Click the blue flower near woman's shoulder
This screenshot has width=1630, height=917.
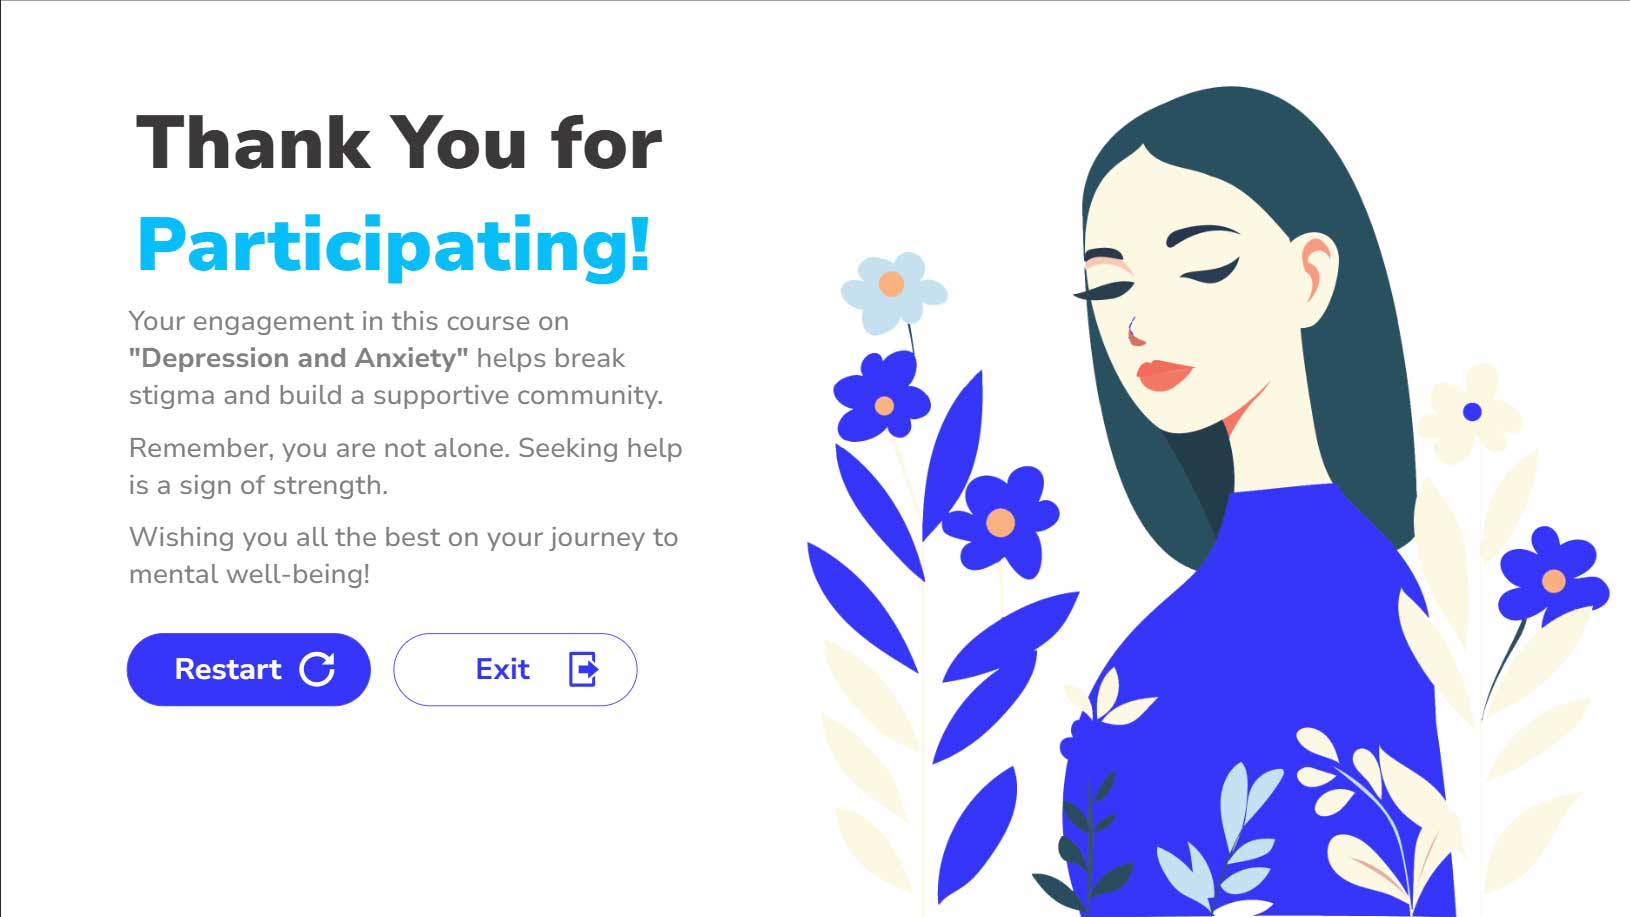point(1000,521)
